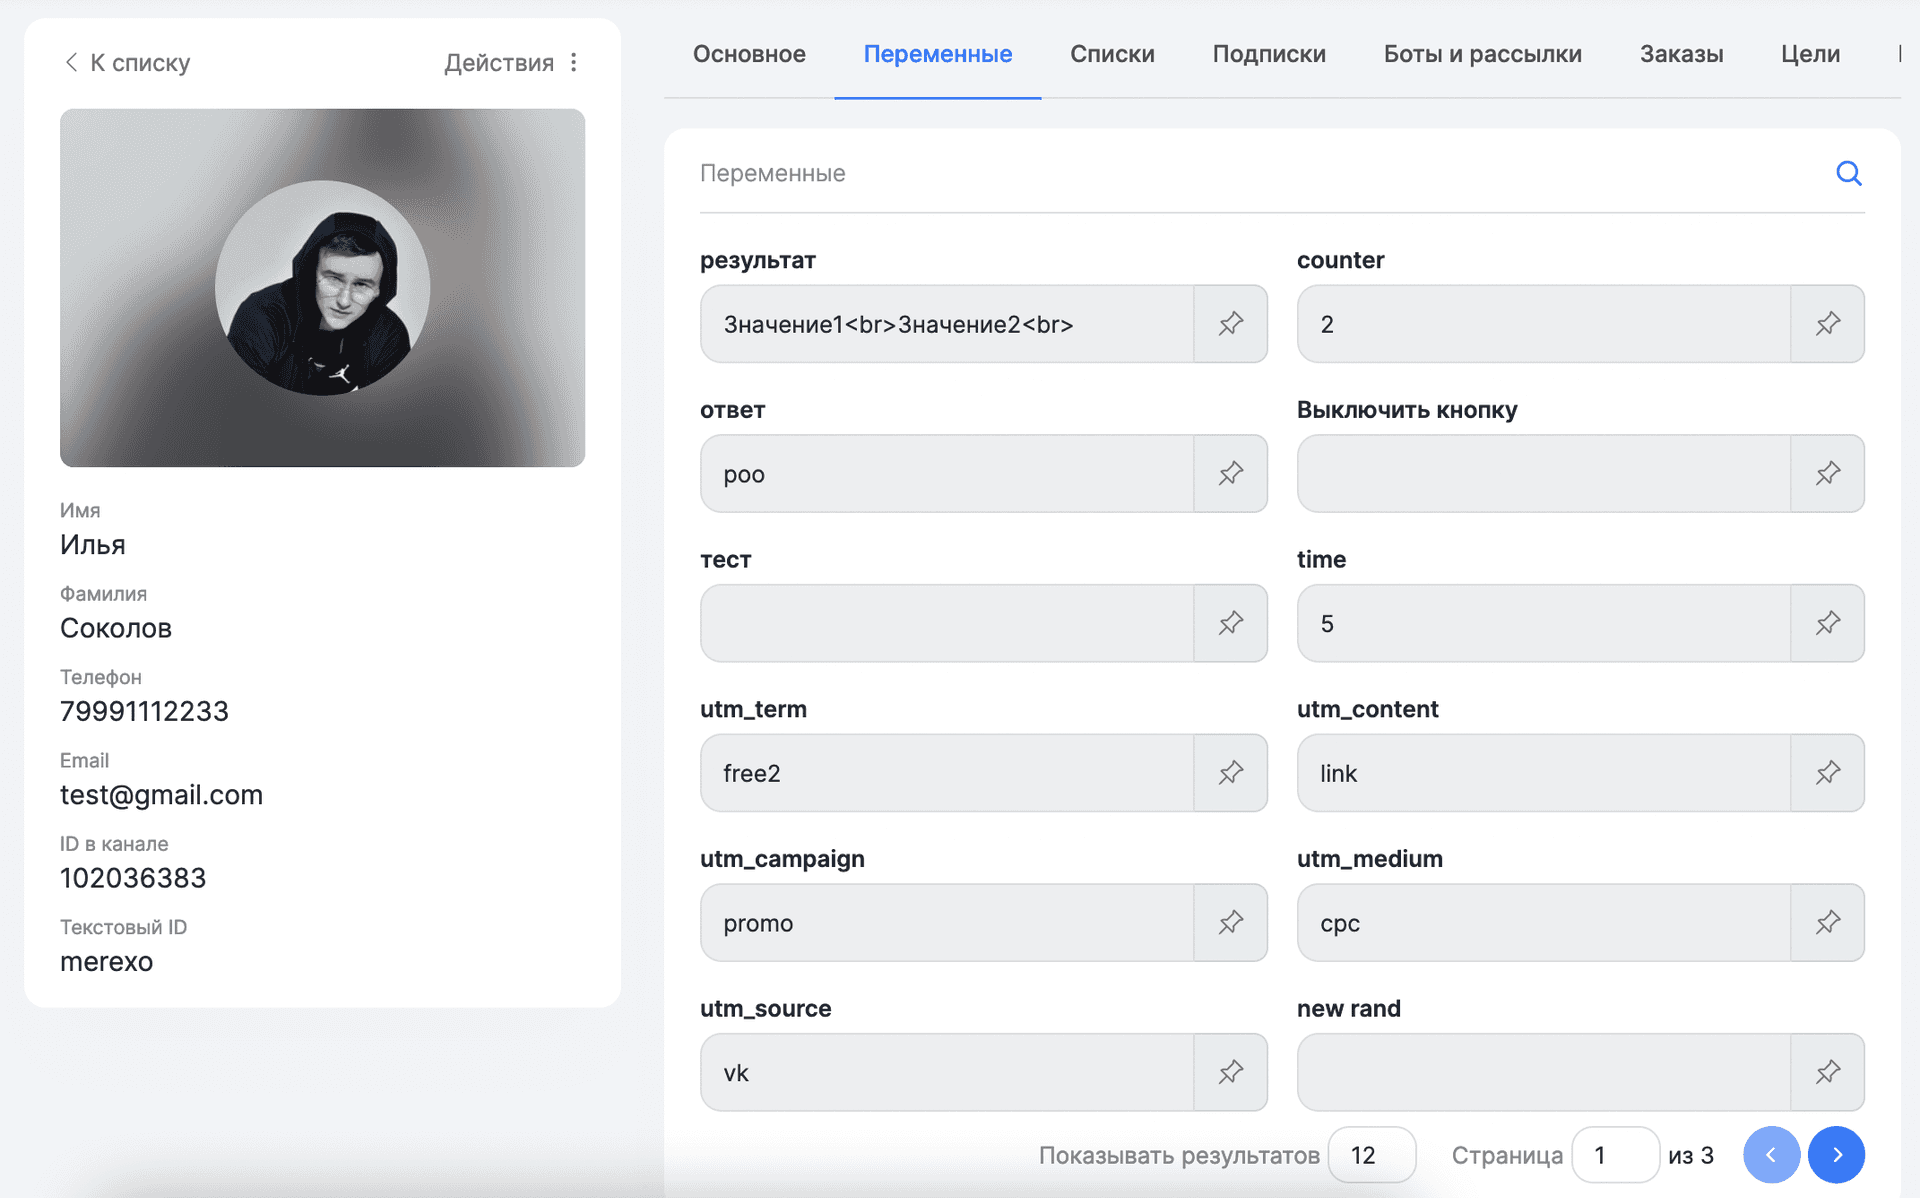Image resolution: width=1920 pixels, height=1198 pixels.
Task: Click the user profile avatar photo
Action: (x=322, y=288)
